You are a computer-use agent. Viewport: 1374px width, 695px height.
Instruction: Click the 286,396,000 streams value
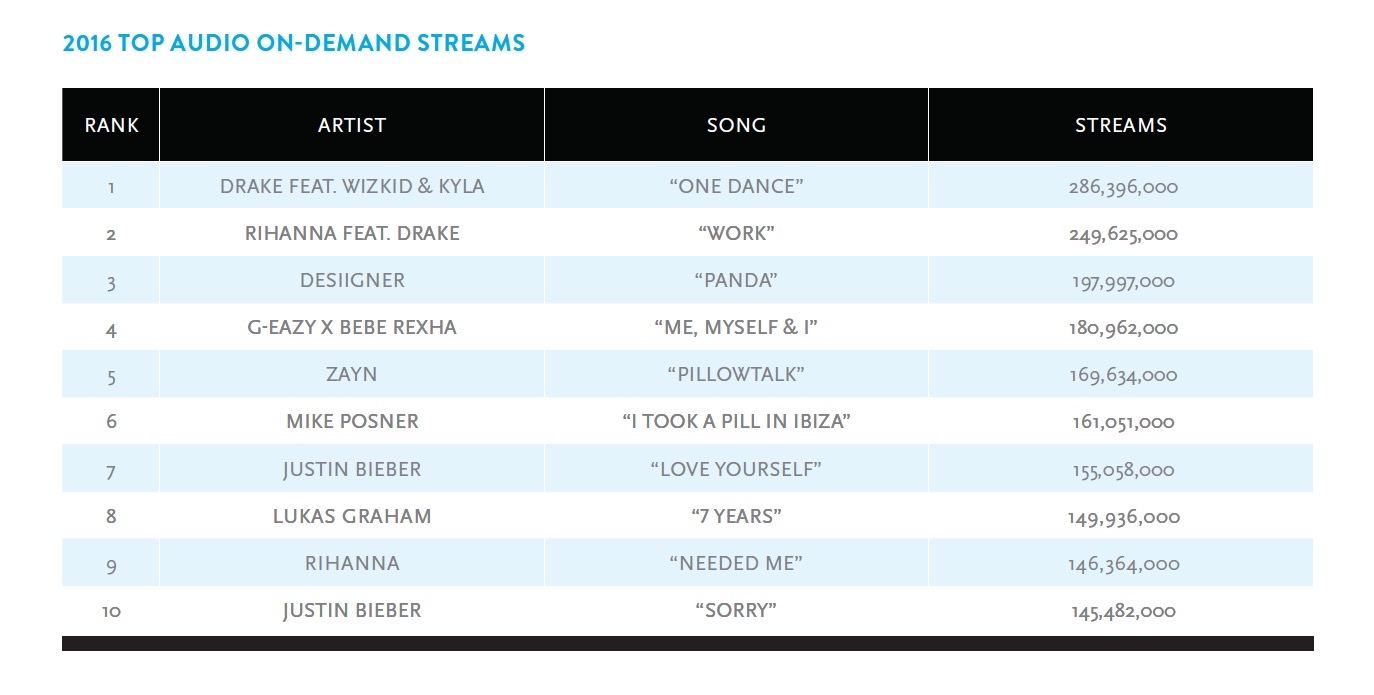[x=1122, y=187]
